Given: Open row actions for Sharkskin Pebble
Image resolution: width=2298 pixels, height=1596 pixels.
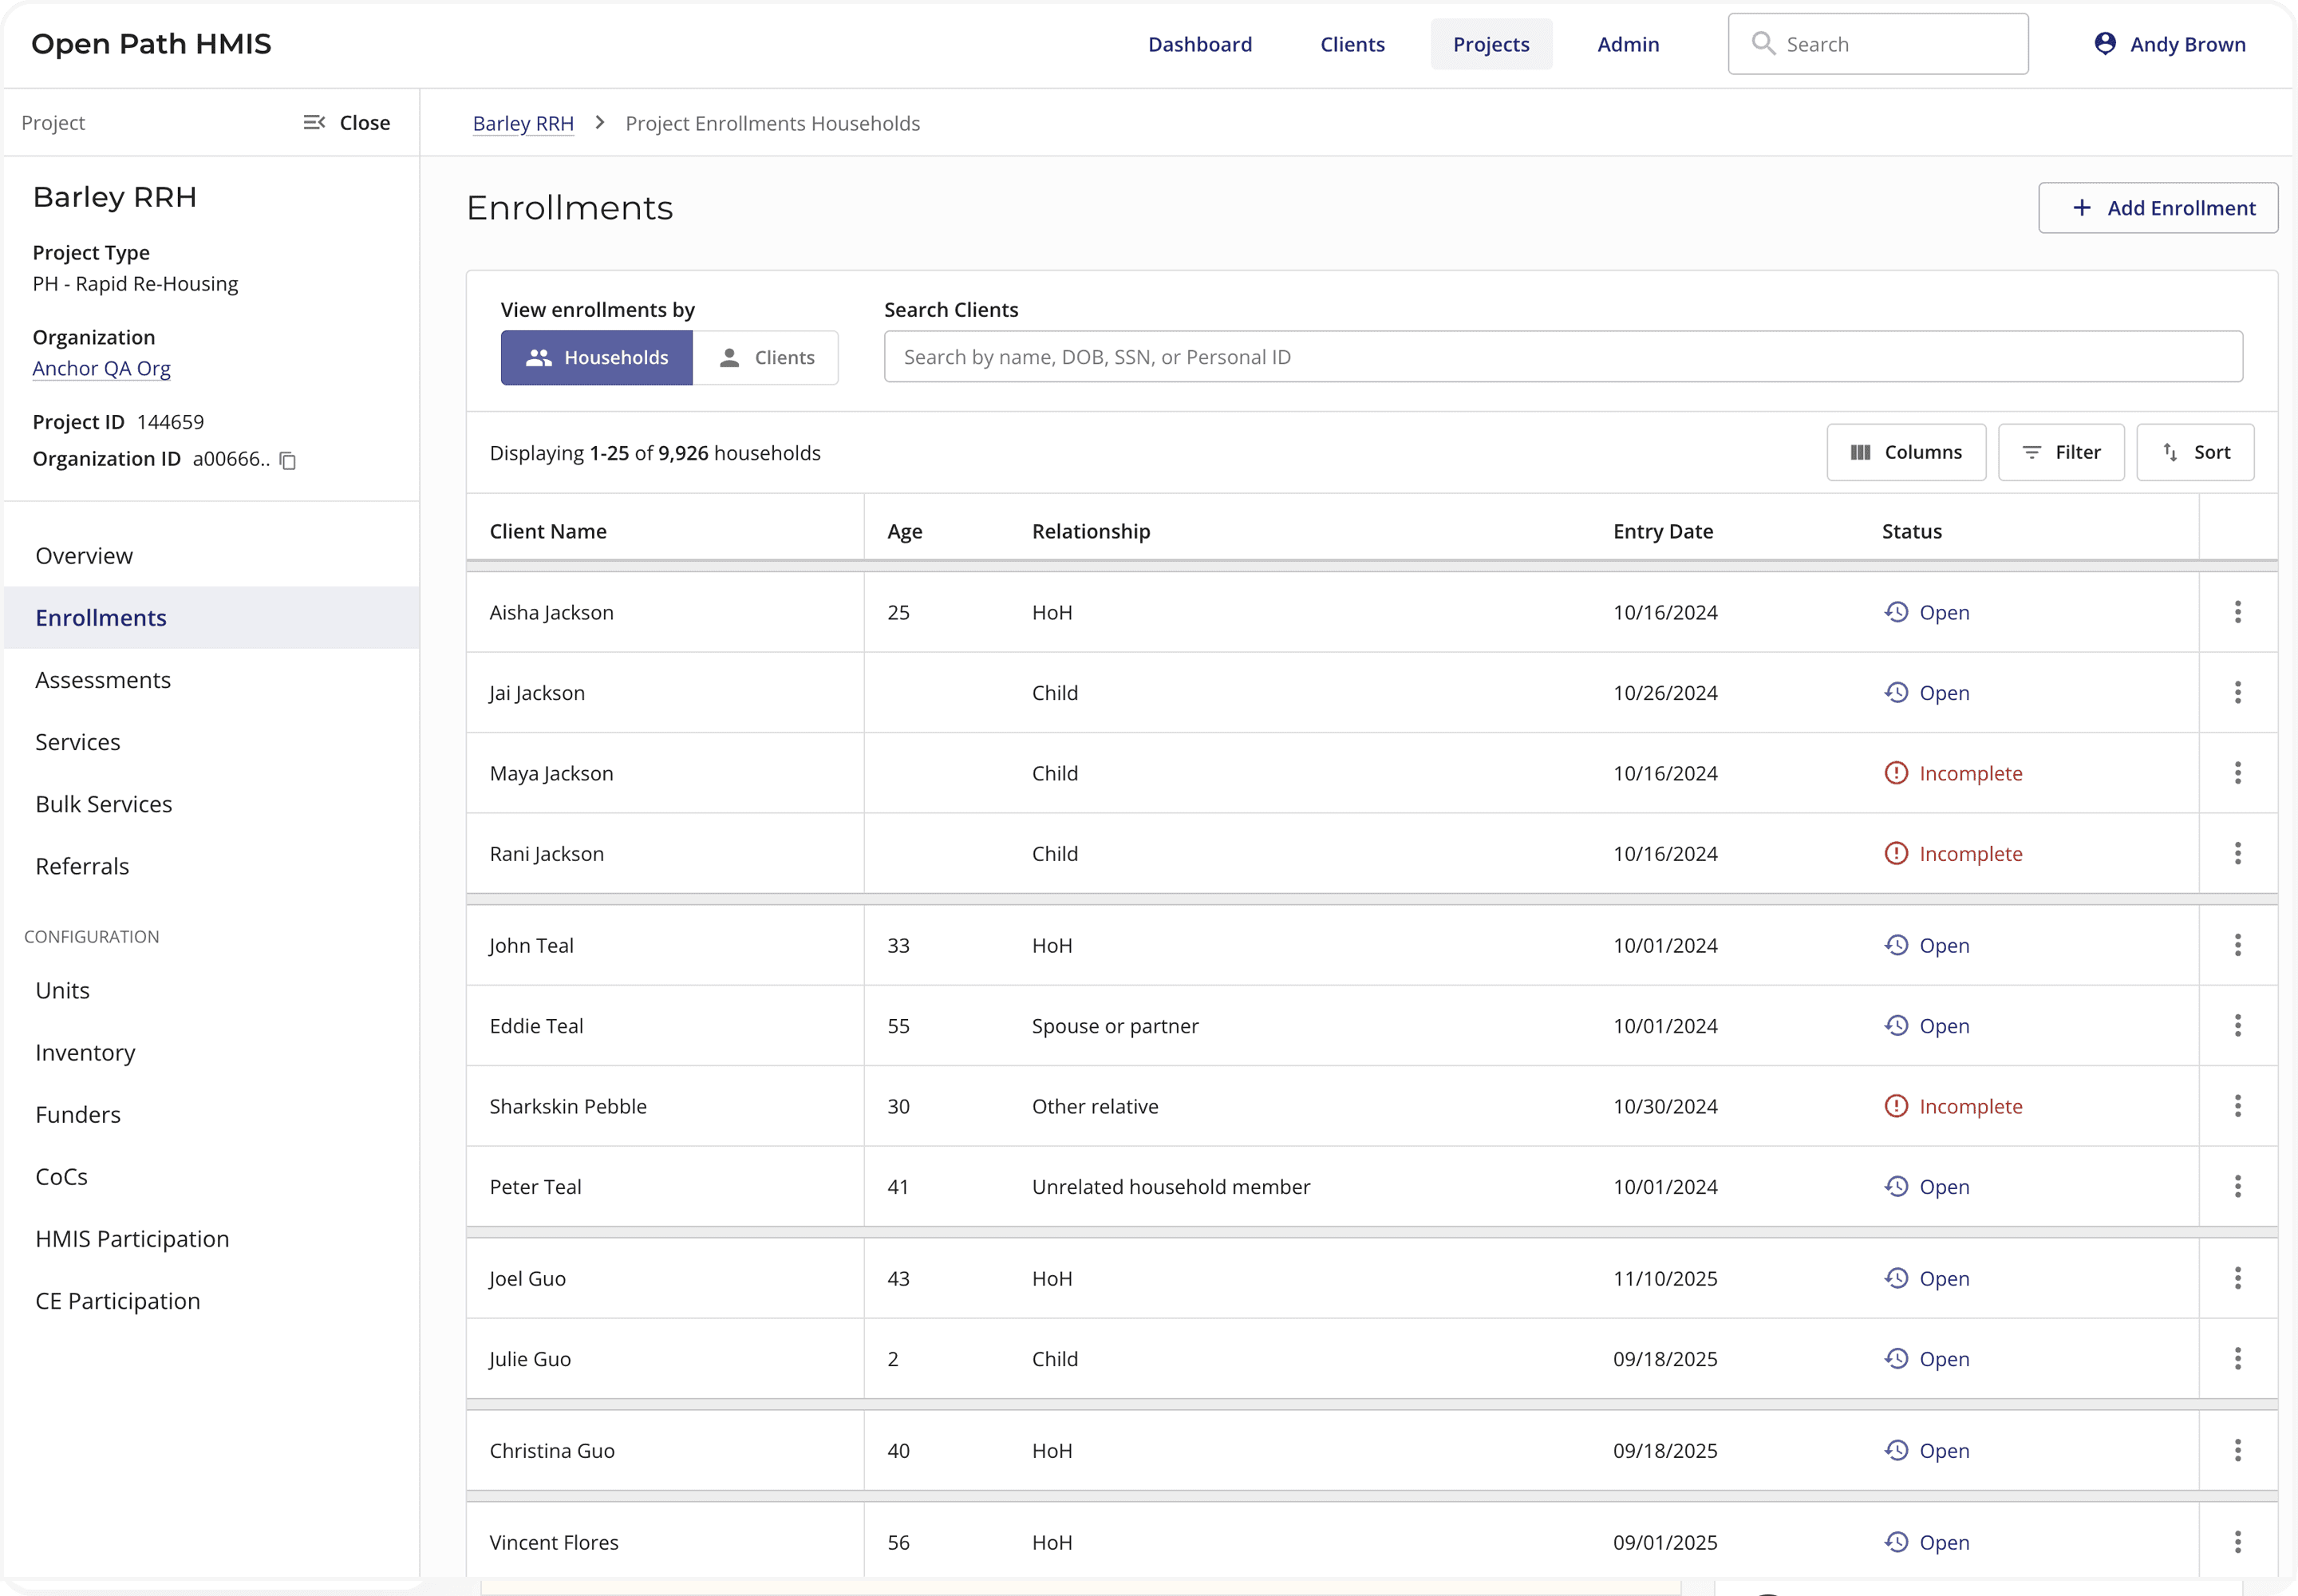Looking at the screenshot, I should click(2237, 1105).
